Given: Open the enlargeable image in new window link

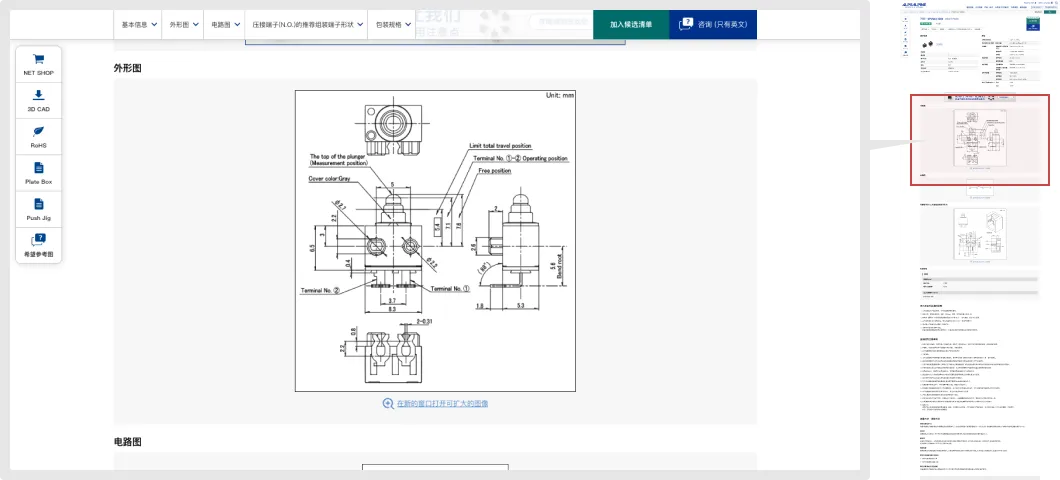Looking at the screenshot, I should [442, 404].
